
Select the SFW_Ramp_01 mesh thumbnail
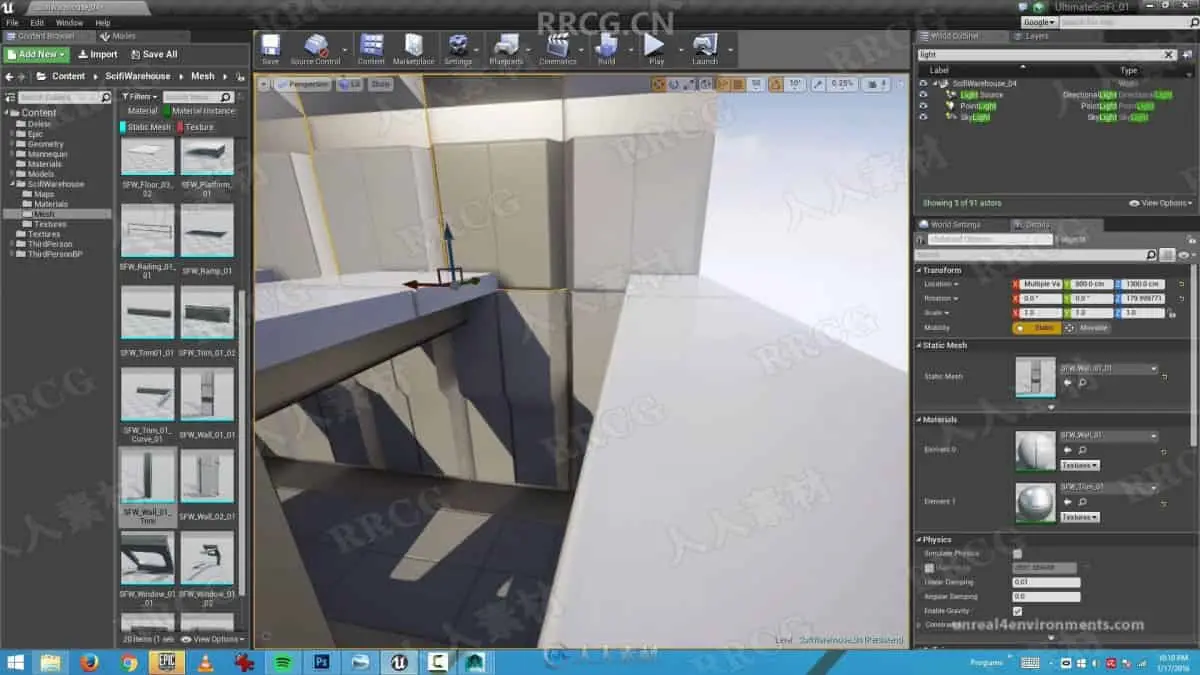click(207, 232)
